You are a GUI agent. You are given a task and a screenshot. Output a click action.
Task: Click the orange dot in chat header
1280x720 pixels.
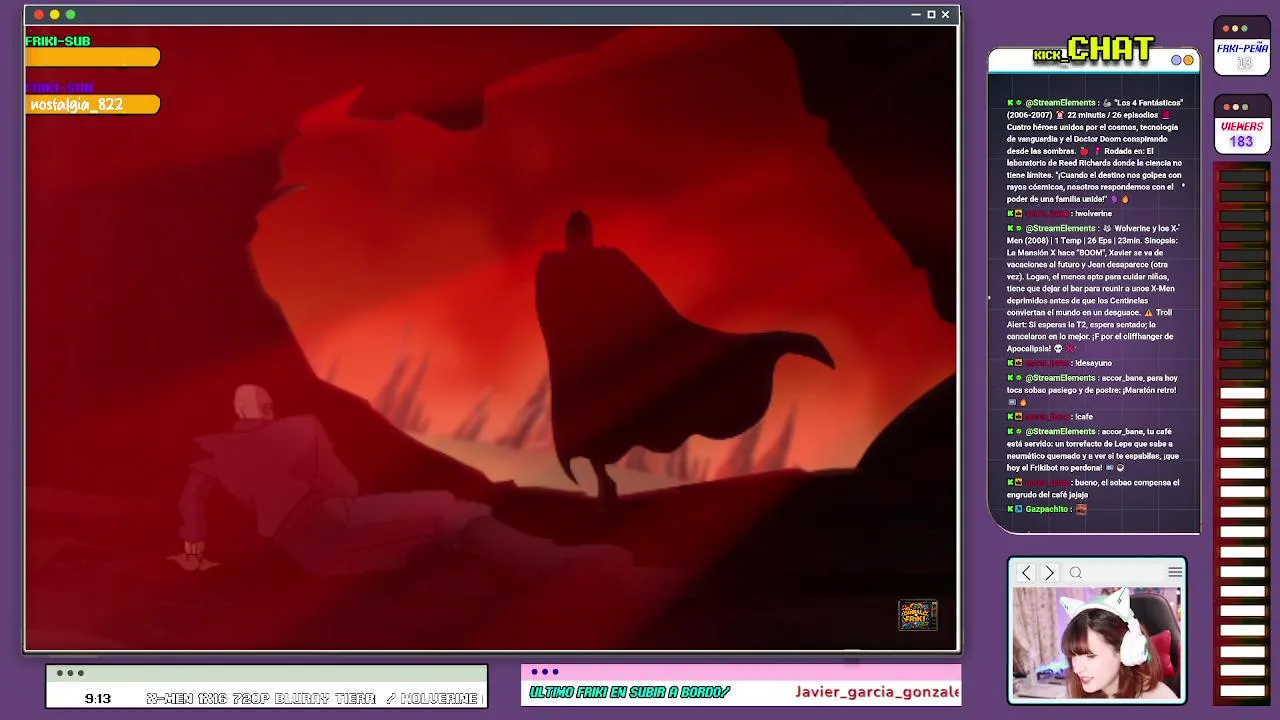point(1188,60)
